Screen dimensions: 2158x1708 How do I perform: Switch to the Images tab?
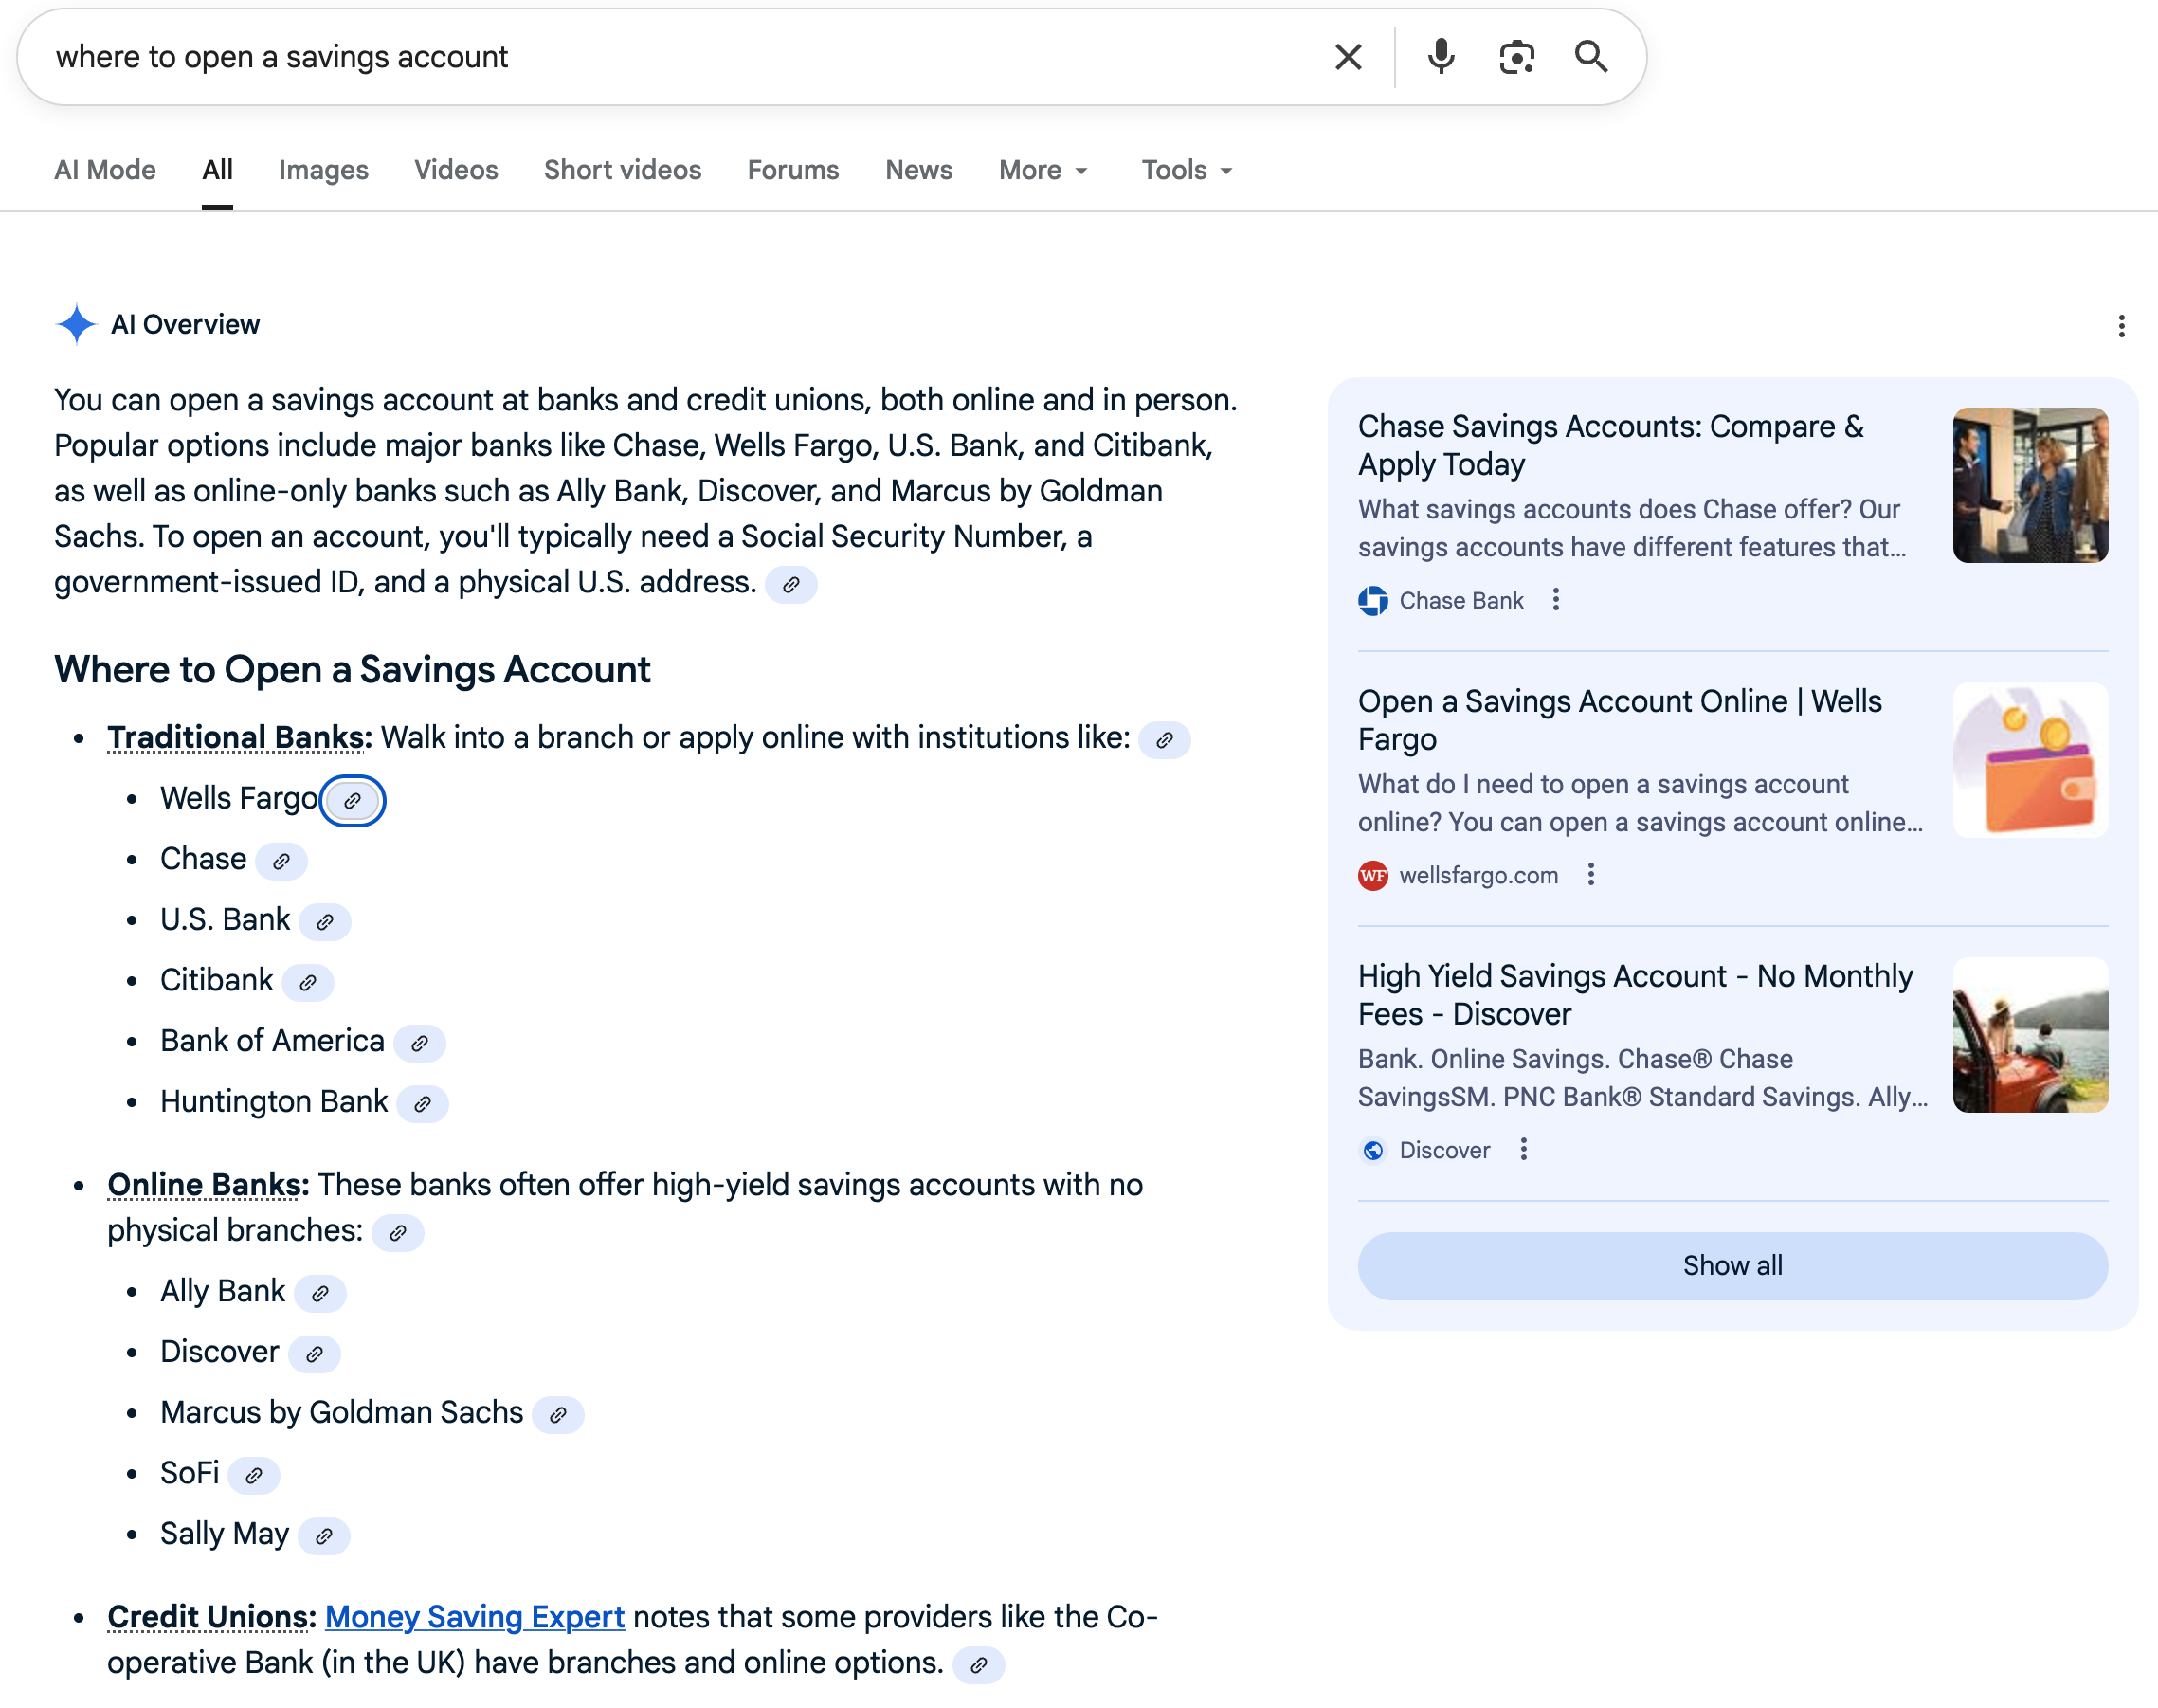pos(323,170)
